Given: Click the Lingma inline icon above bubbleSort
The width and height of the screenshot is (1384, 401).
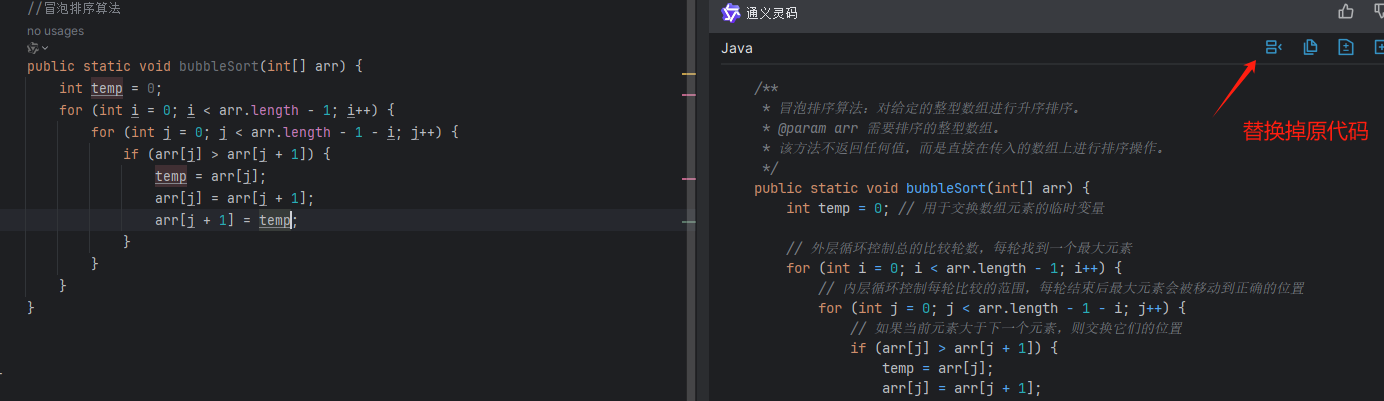Looking at the screenshot, I should tap(33, 47).
